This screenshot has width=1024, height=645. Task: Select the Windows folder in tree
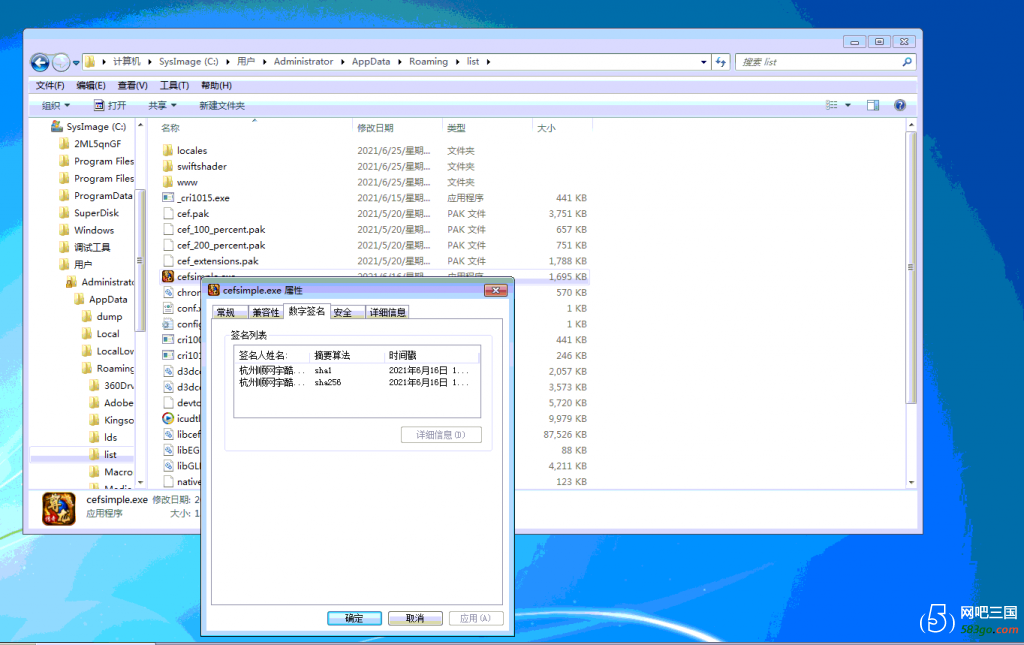[94, 230]
